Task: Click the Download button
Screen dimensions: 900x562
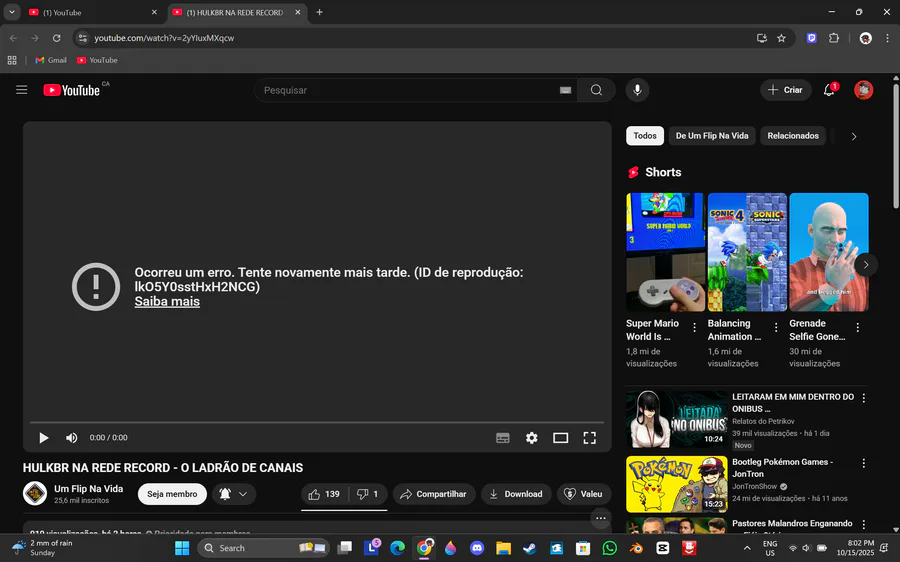Action: click(516, 494)
